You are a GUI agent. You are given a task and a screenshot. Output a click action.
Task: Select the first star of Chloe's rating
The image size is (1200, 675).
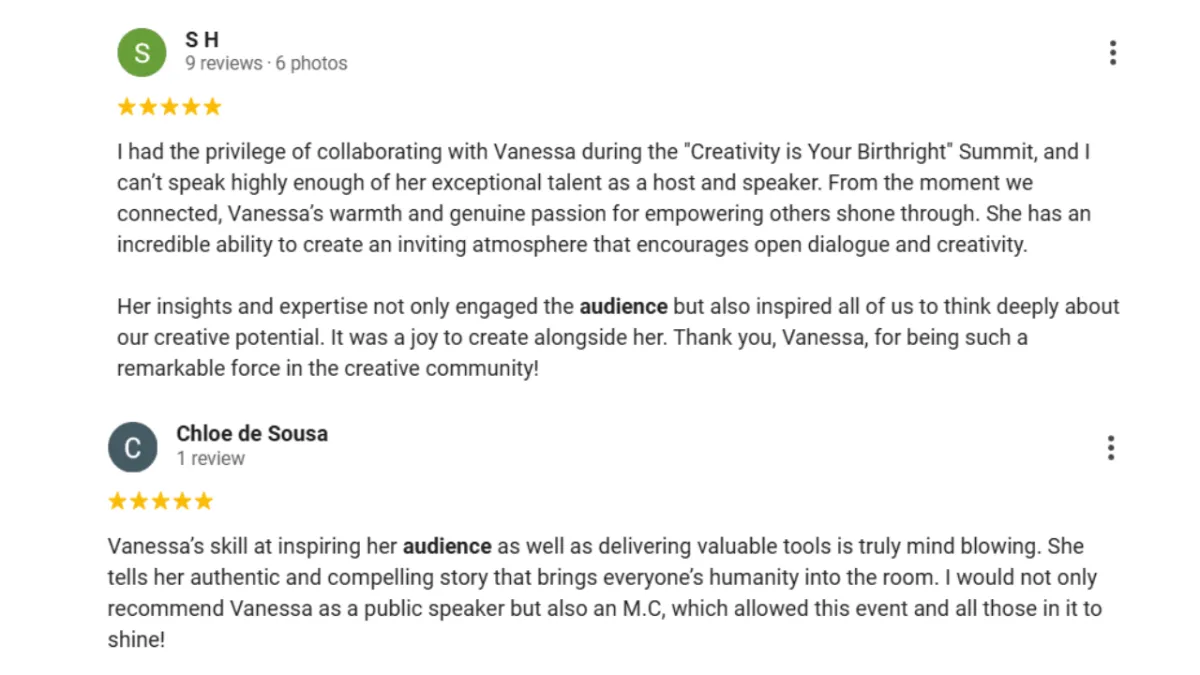click(118, 501)
